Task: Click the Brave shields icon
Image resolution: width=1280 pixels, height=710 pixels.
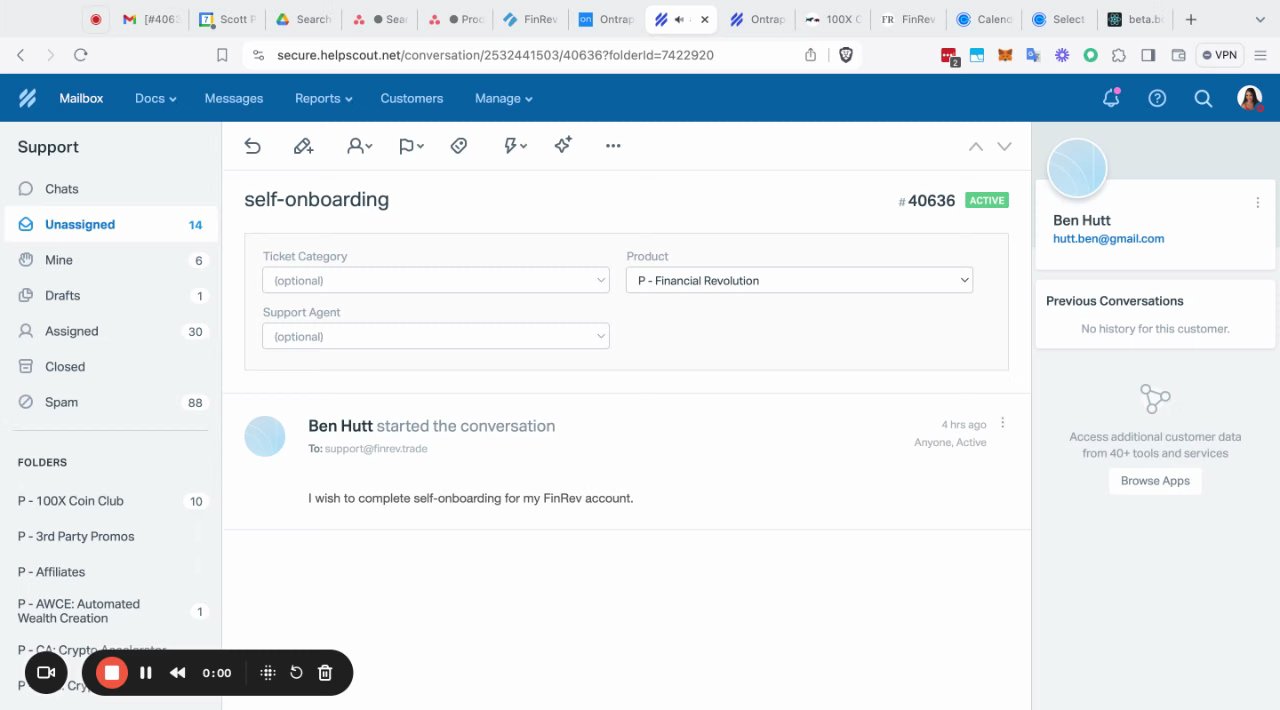Action: pos(846,55)
